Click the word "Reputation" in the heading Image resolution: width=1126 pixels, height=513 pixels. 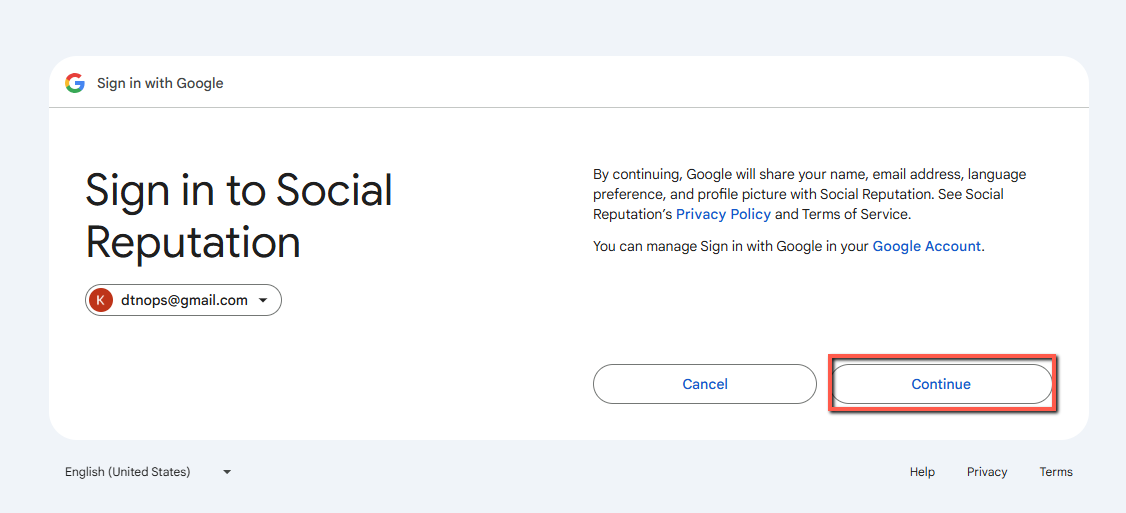pyautogui.click(x=192, y=242)
